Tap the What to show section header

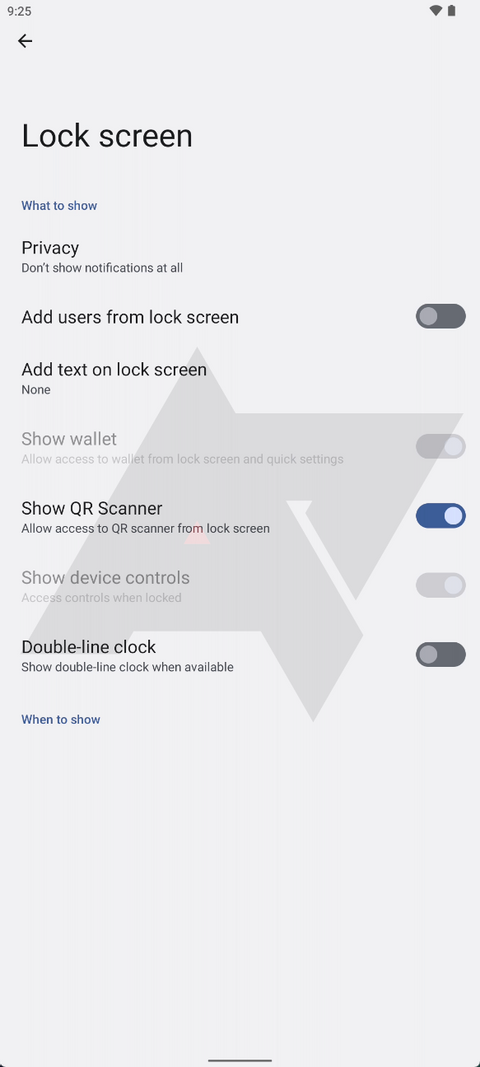coord(59,206)
